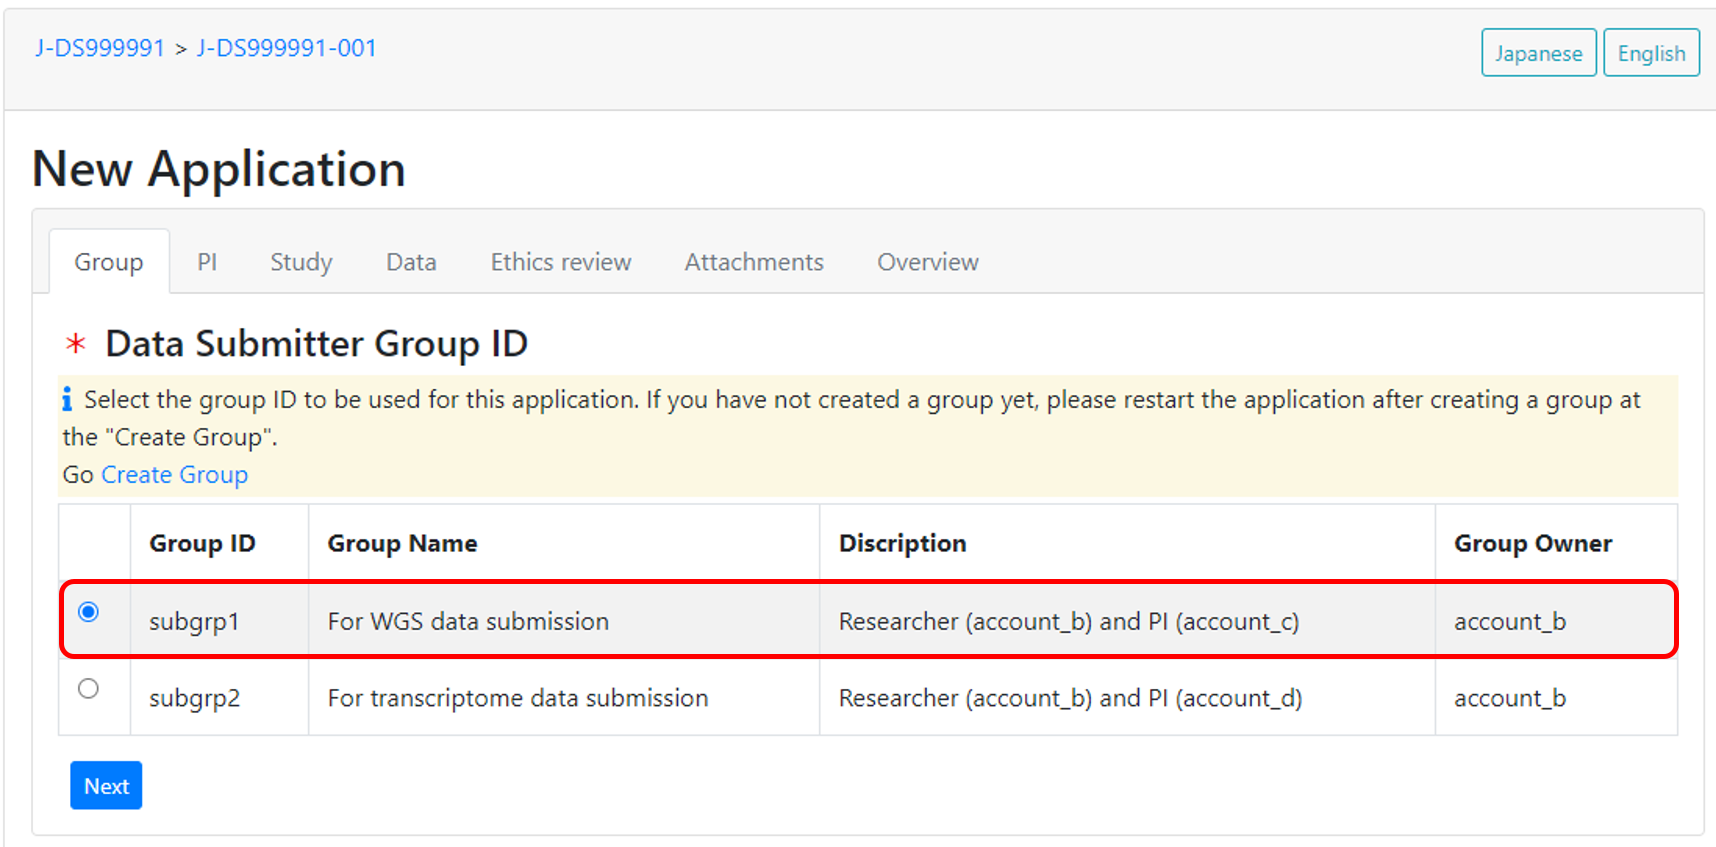Click the blue info icon

pyautogui.click(x=67, y=400)
